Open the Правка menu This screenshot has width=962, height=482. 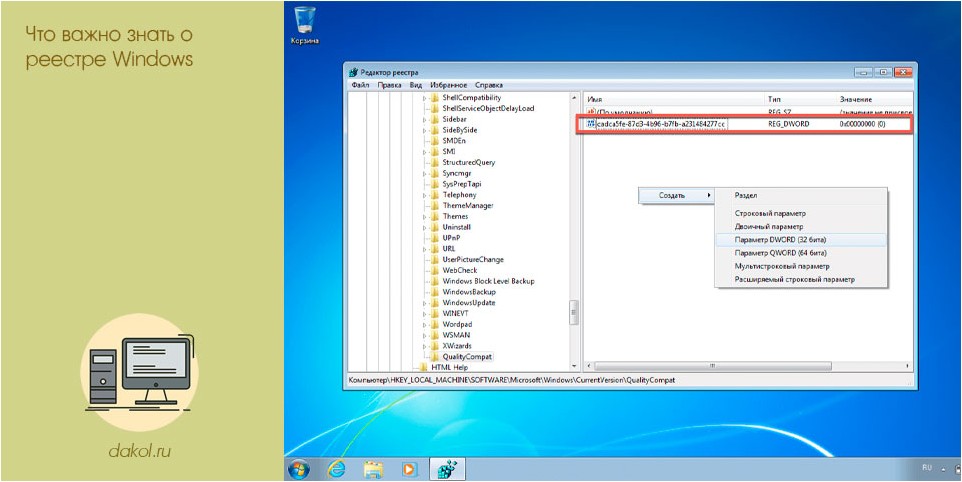pyautogui.click(x=389, y=85)
